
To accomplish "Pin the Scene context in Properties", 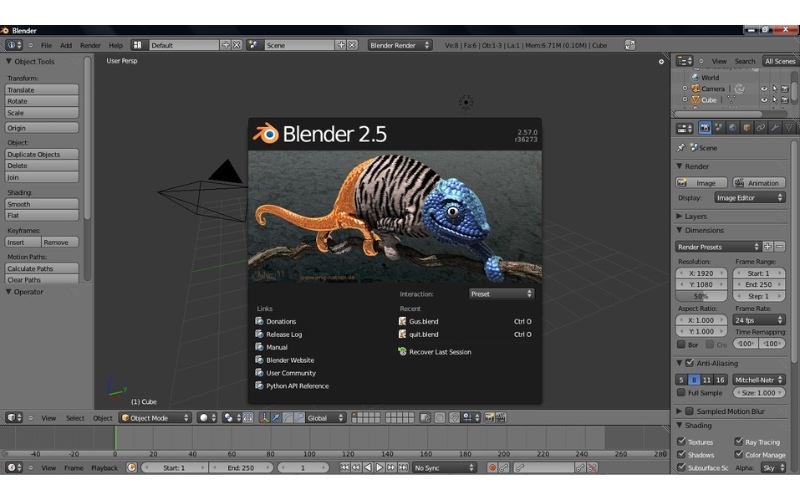I will [x=681, y=147].
